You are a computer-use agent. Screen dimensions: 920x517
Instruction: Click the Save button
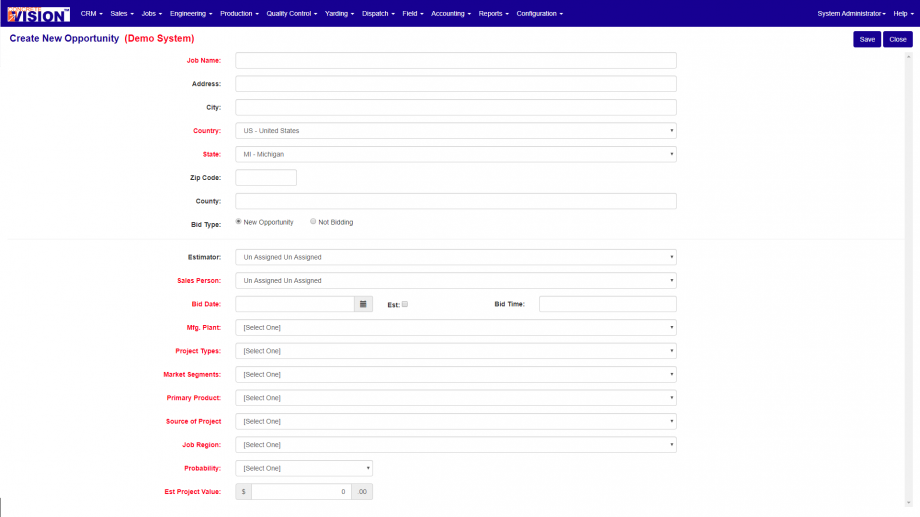pos(867,39)
